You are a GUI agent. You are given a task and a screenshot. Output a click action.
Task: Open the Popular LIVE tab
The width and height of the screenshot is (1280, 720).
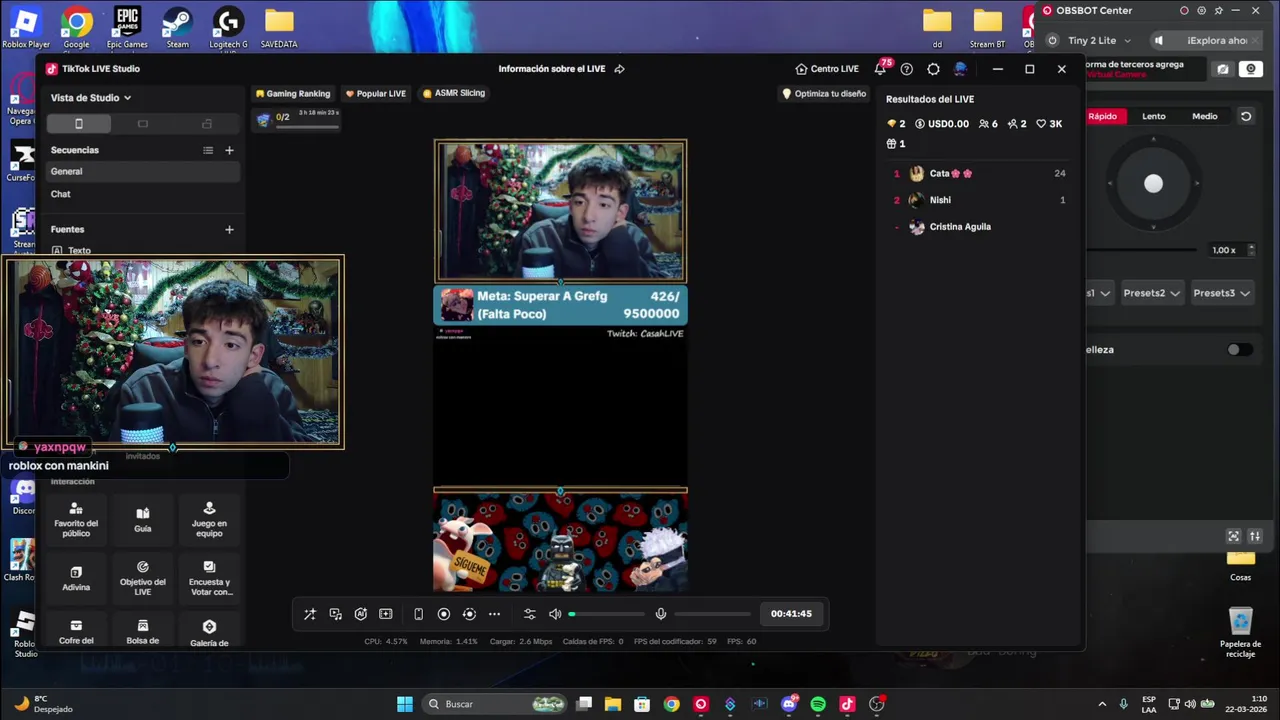click(x=375, y=93)
